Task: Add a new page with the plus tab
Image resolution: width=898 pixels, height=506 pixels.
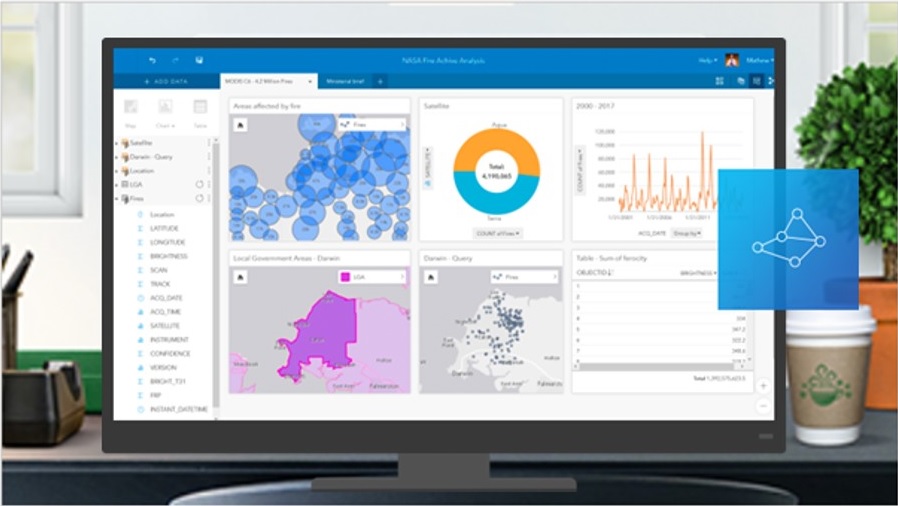Action: pos(380,81)
